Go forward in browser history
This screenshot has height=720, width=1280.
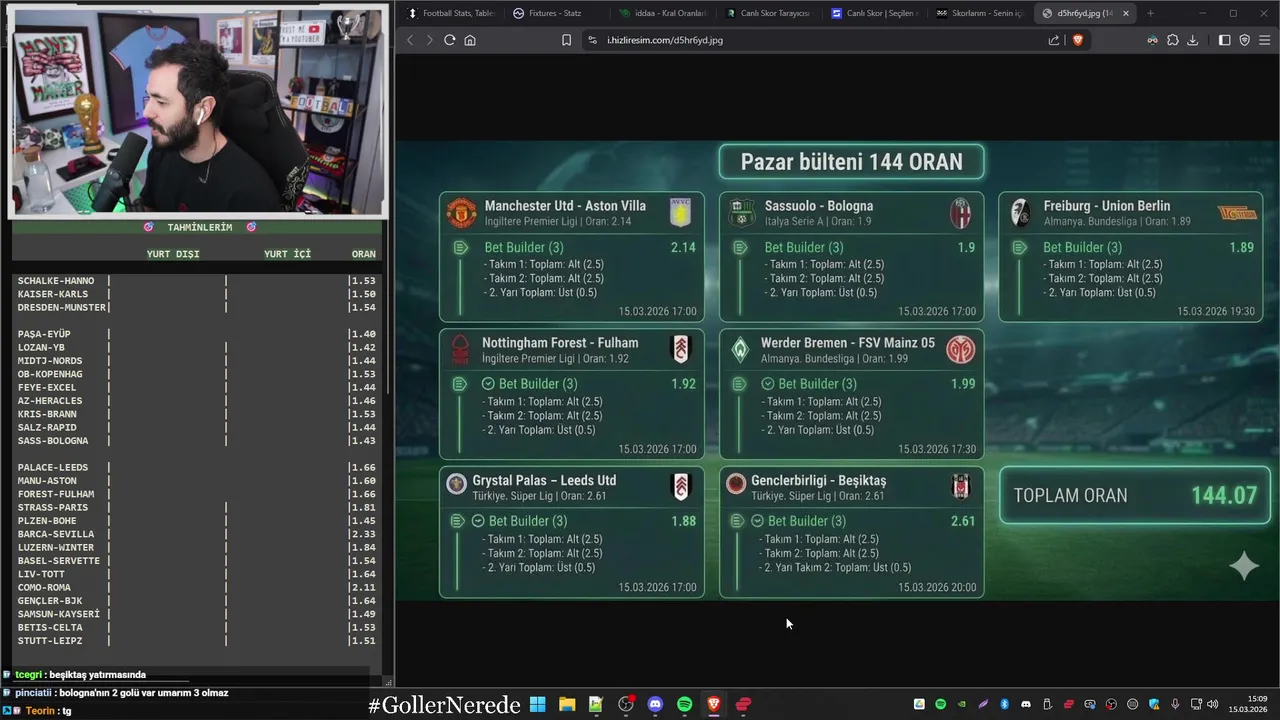(x=430, y=40)
